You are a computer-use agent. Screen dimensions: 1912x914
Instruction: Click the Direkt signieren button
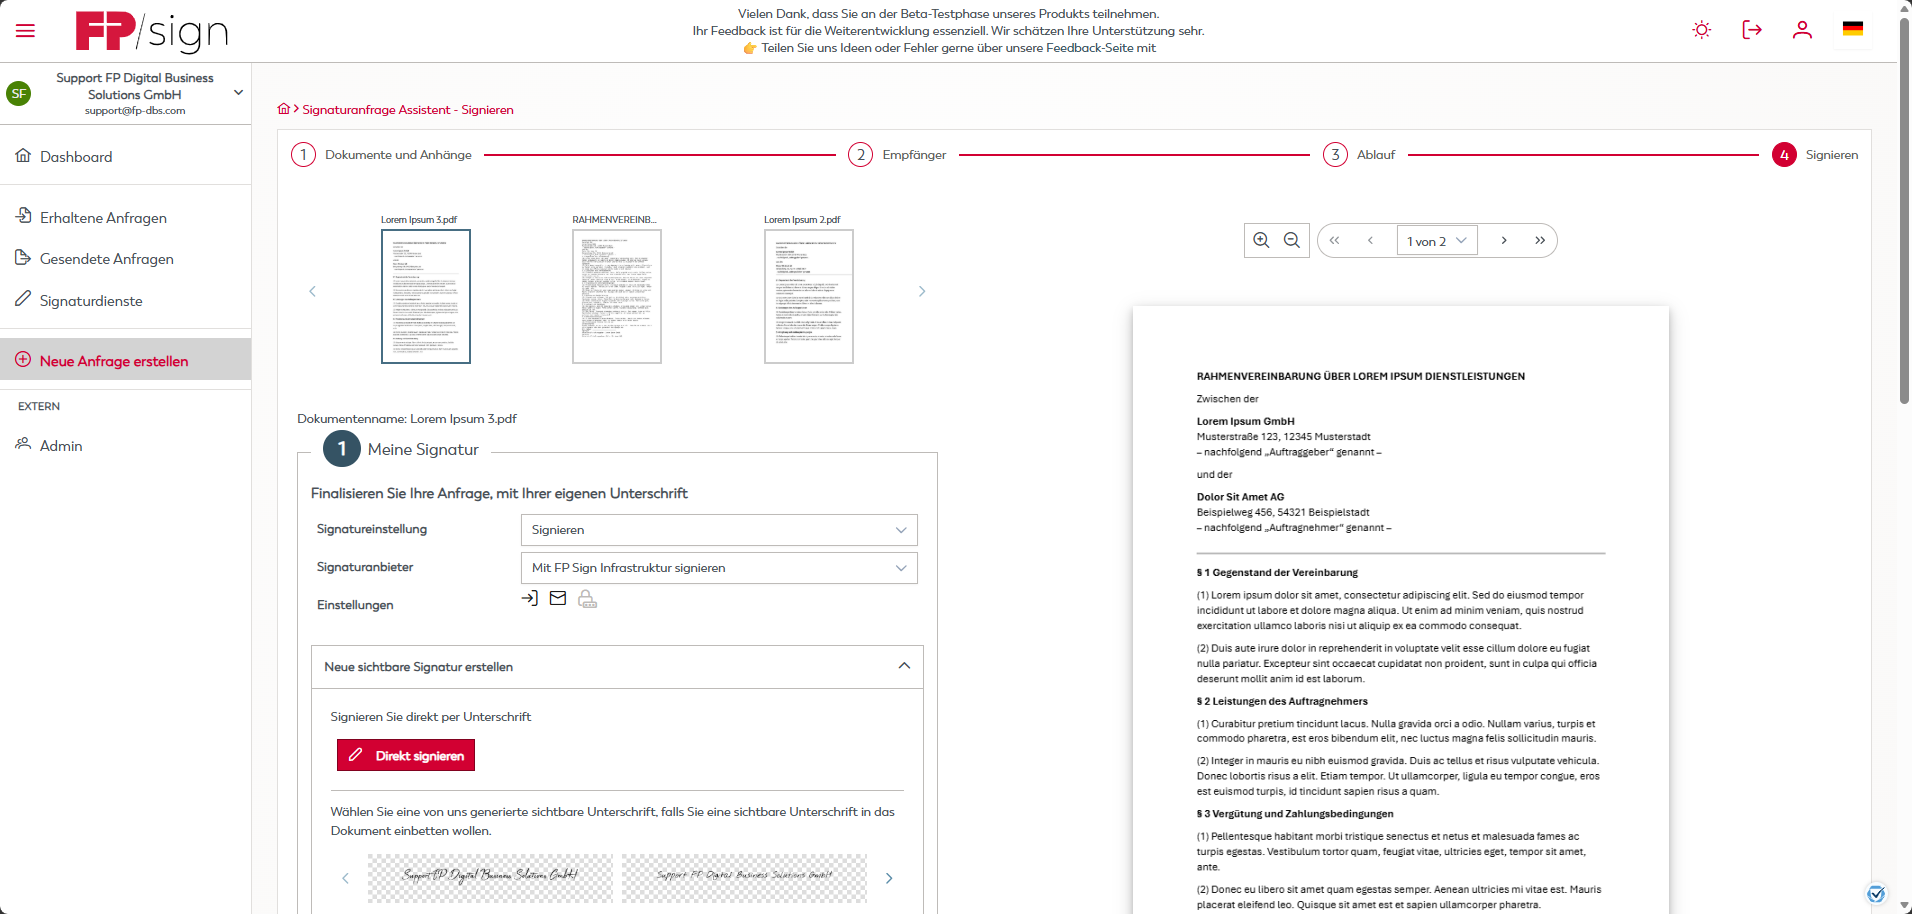406,755
